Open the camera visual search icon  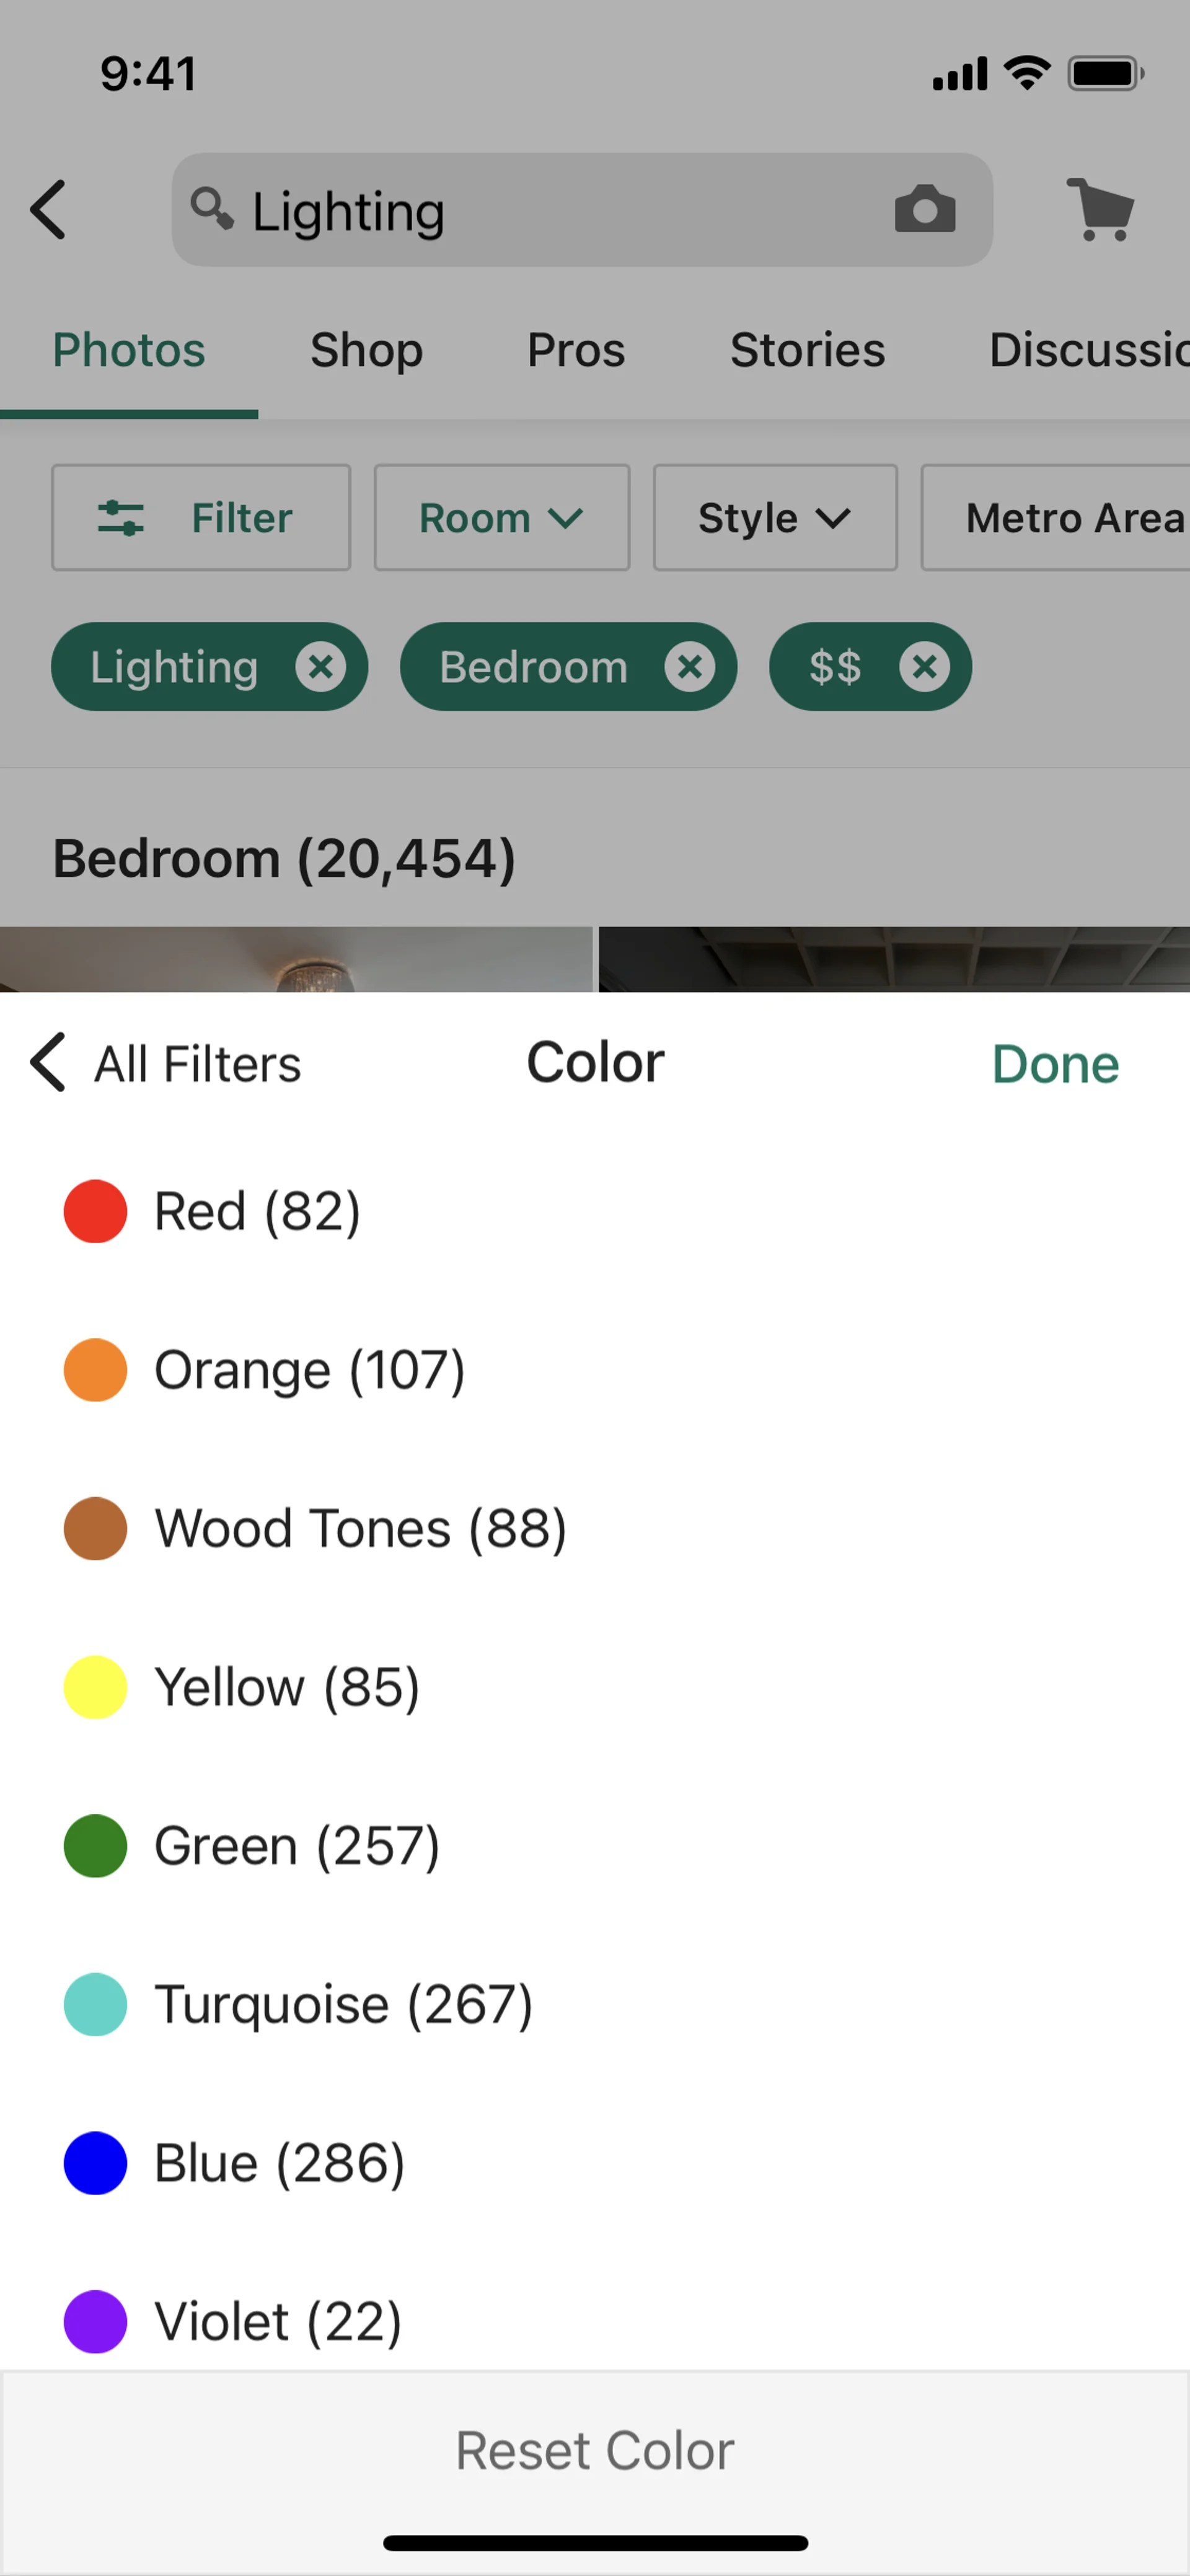click(924, 210)
